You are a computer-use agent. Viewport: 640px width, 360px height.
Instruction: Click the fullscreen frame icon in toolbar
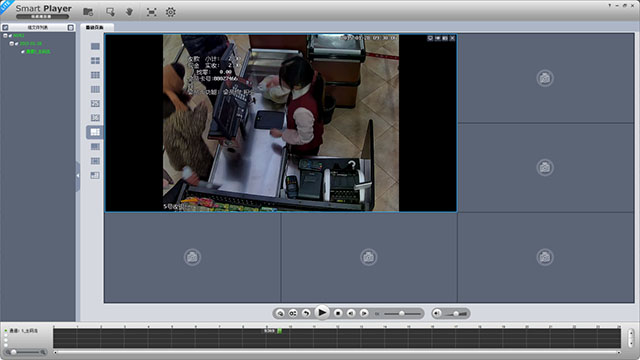pyautogui.click(x=151, y=12)
